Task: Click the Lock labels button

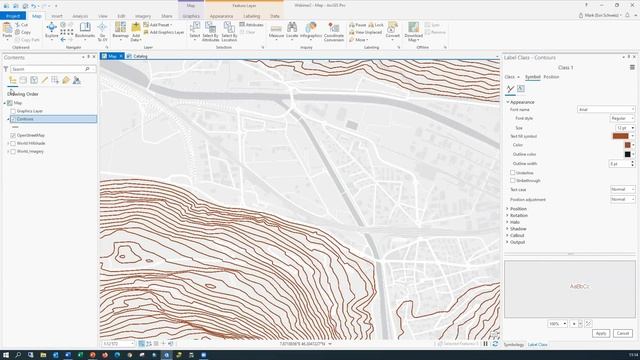Action: (x=376, y=25)
